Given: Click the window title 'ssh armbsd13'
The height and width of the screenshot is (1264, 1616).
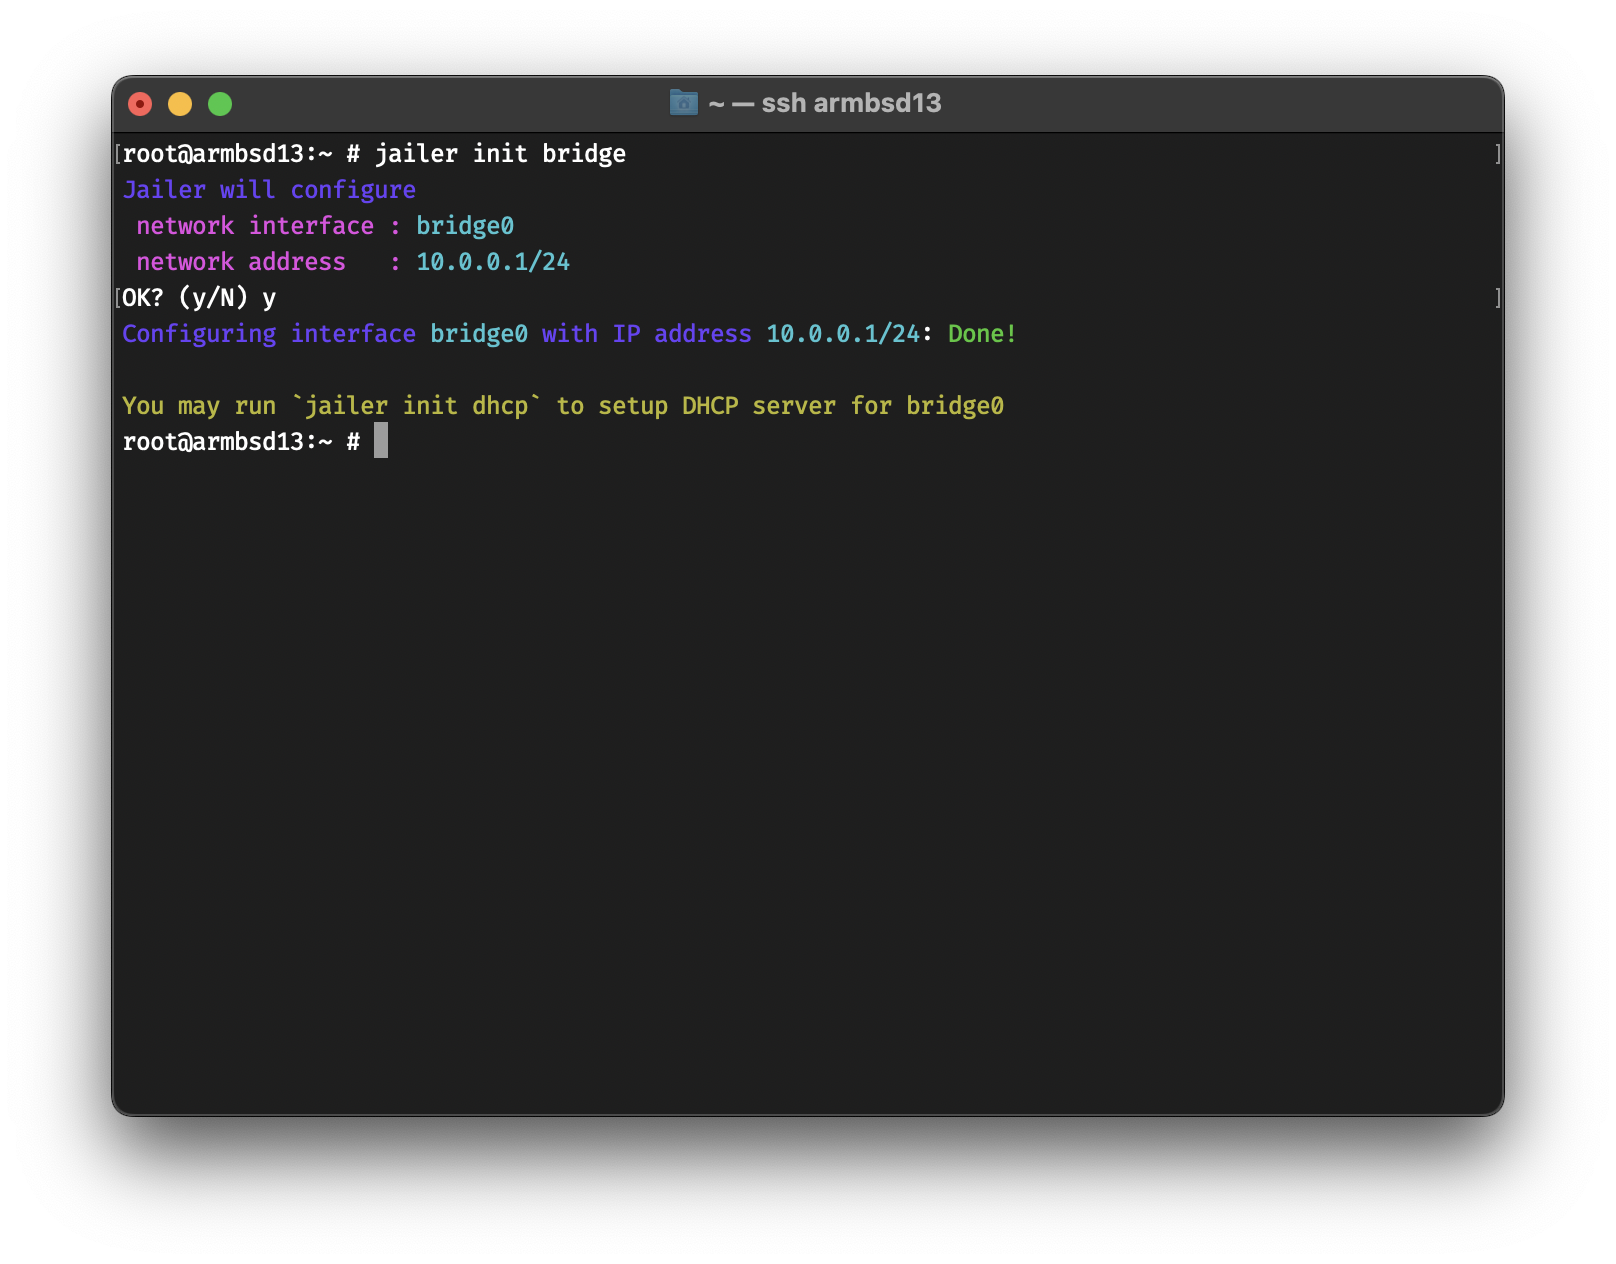Looking at the screenshot, I should (851, 103).
